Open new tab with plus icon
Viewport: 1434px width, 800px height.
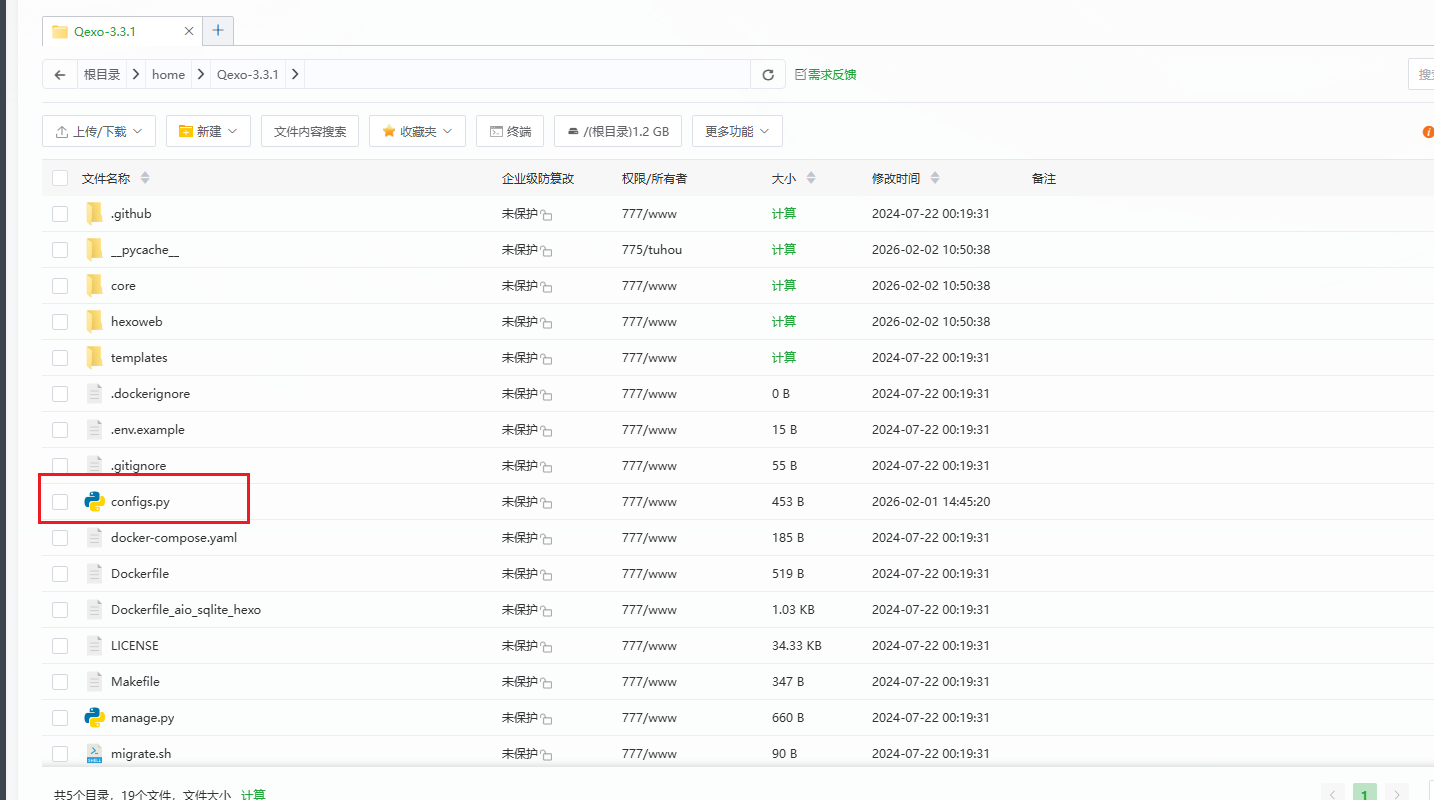click(x=218, y=30)
